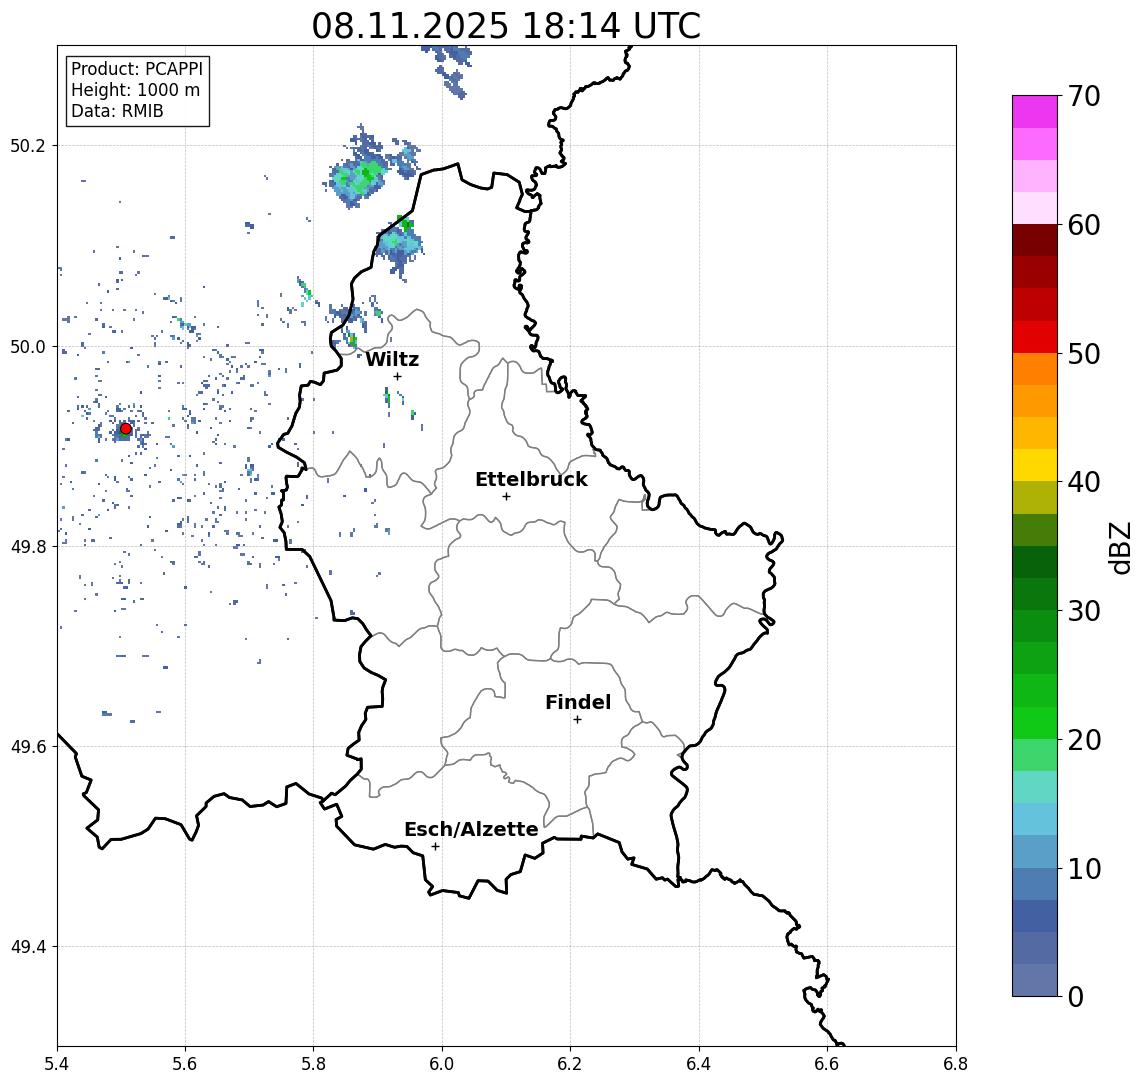1145x1084 pixels.
Task: Click the 50 colorbar tick label
Action: coord(1084,354)
